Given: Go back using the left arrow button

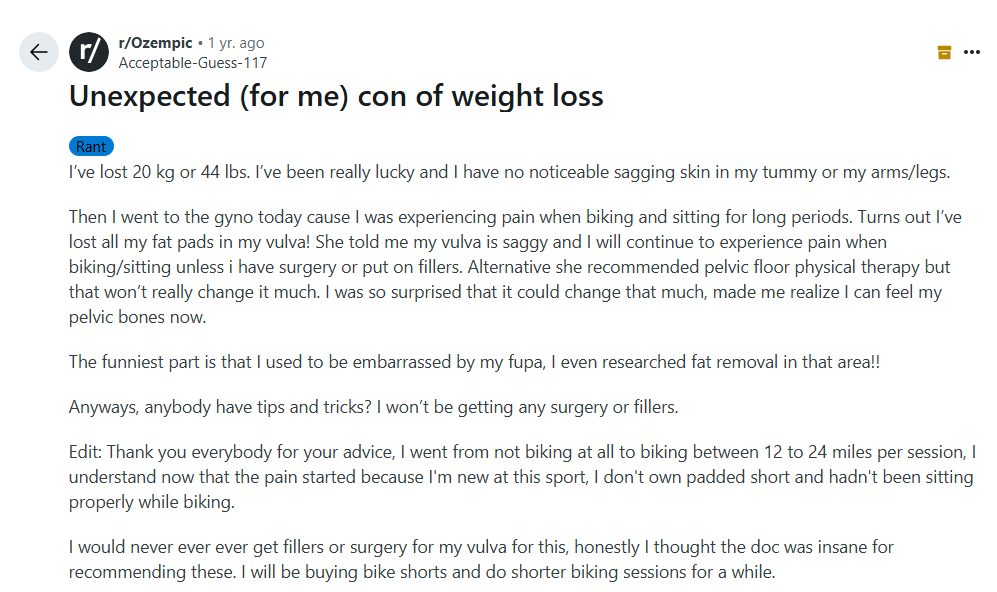Looking at the screenshot, I should click(39, 52).
